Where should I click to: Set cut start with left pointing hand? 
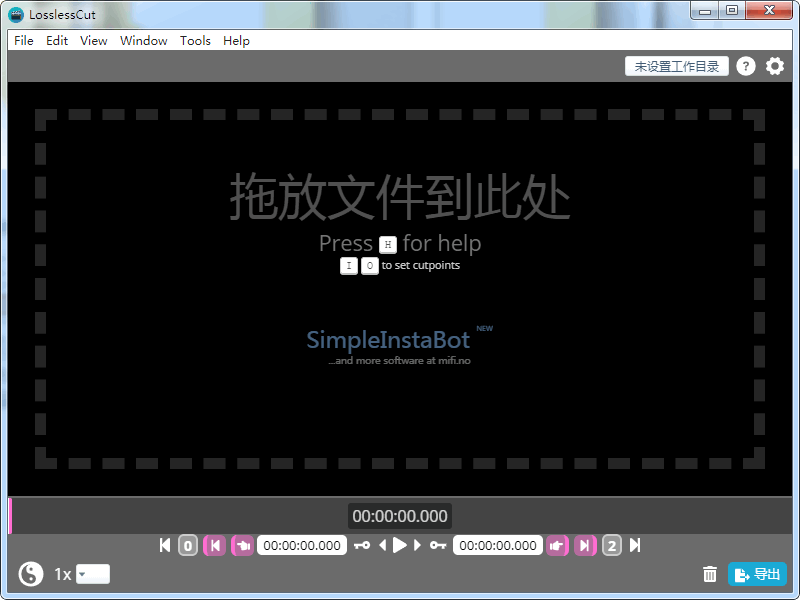(242, 545)
